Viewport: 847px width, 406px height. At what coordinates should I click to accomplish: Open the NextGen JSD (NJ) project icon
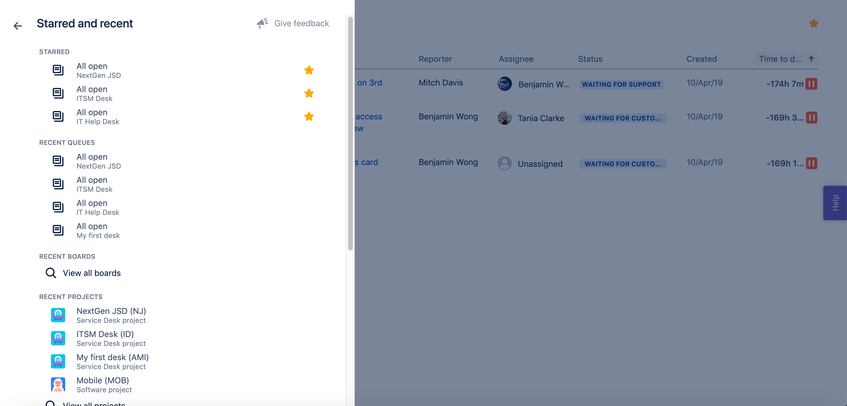(58, 315)
